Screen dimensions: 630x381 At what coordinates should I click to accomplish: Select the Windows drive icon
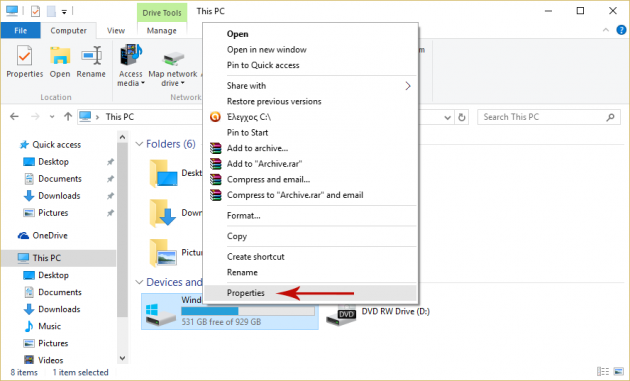(160, 314)
